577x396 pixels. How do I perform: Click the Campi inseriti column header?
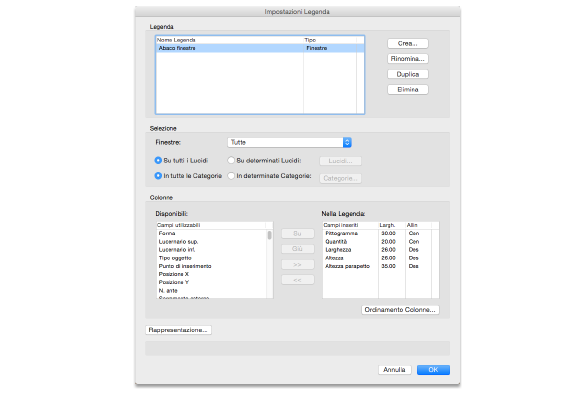pyautogui.click(x=351, y=225)
